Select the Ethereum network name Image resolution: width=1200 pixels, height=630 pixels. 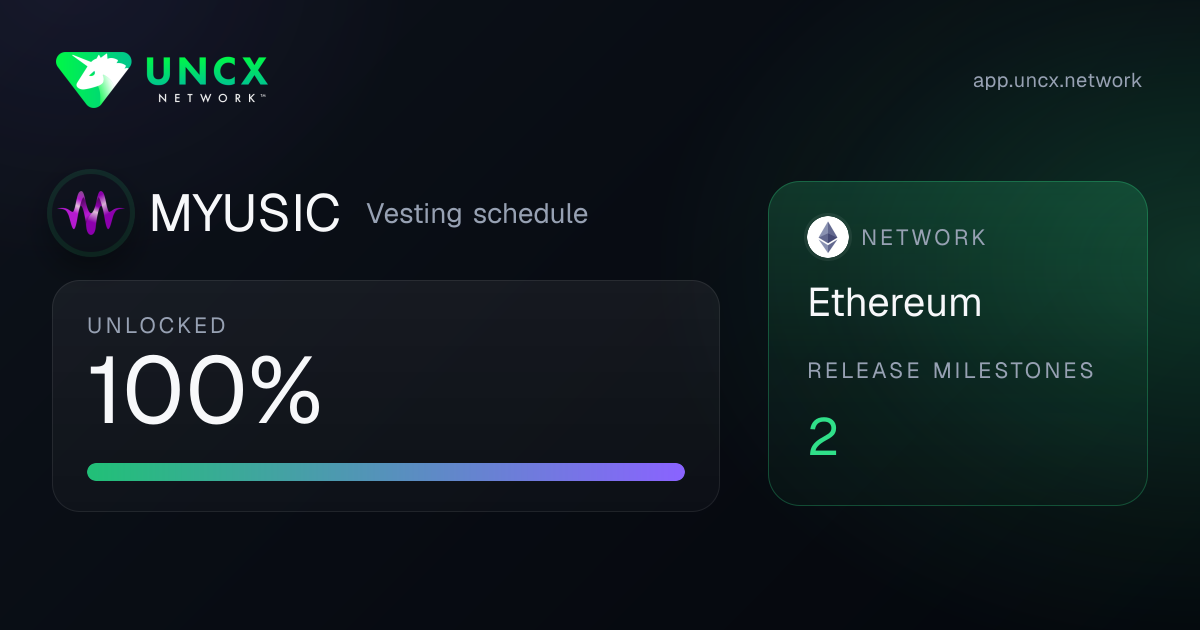point(895,303)
